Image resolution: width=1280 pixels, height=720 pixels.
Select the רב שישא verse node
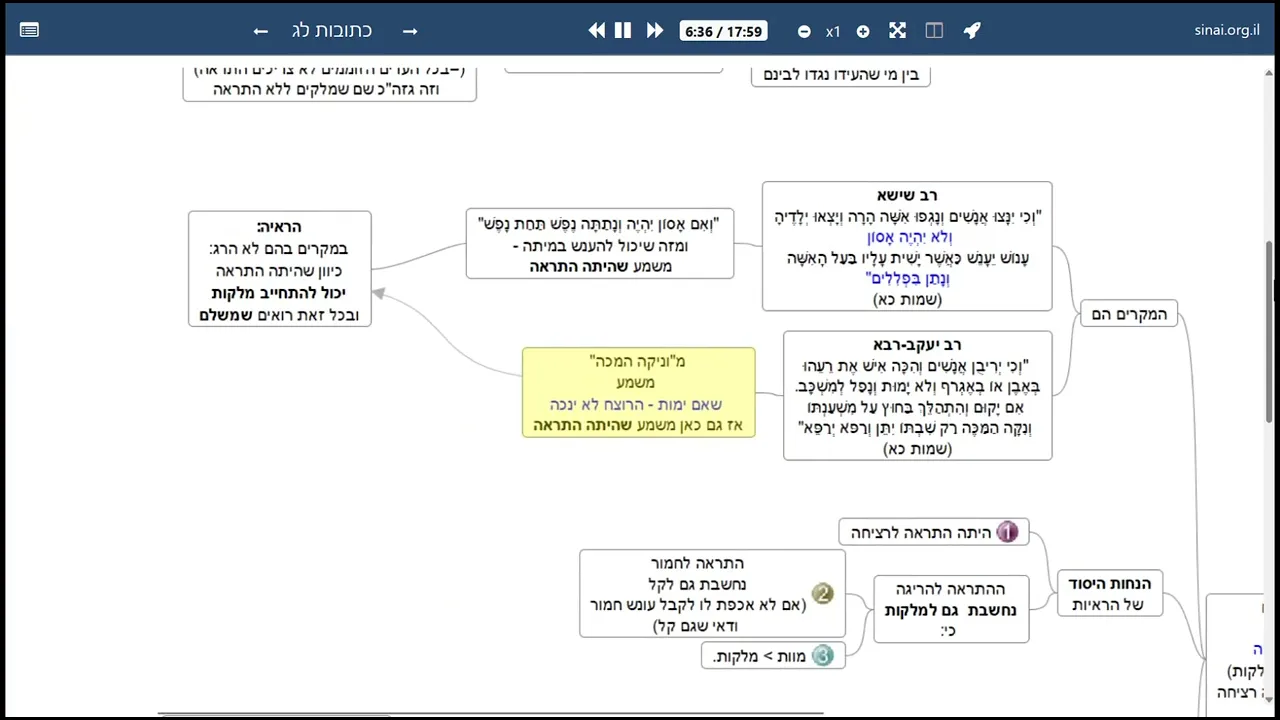906,246
